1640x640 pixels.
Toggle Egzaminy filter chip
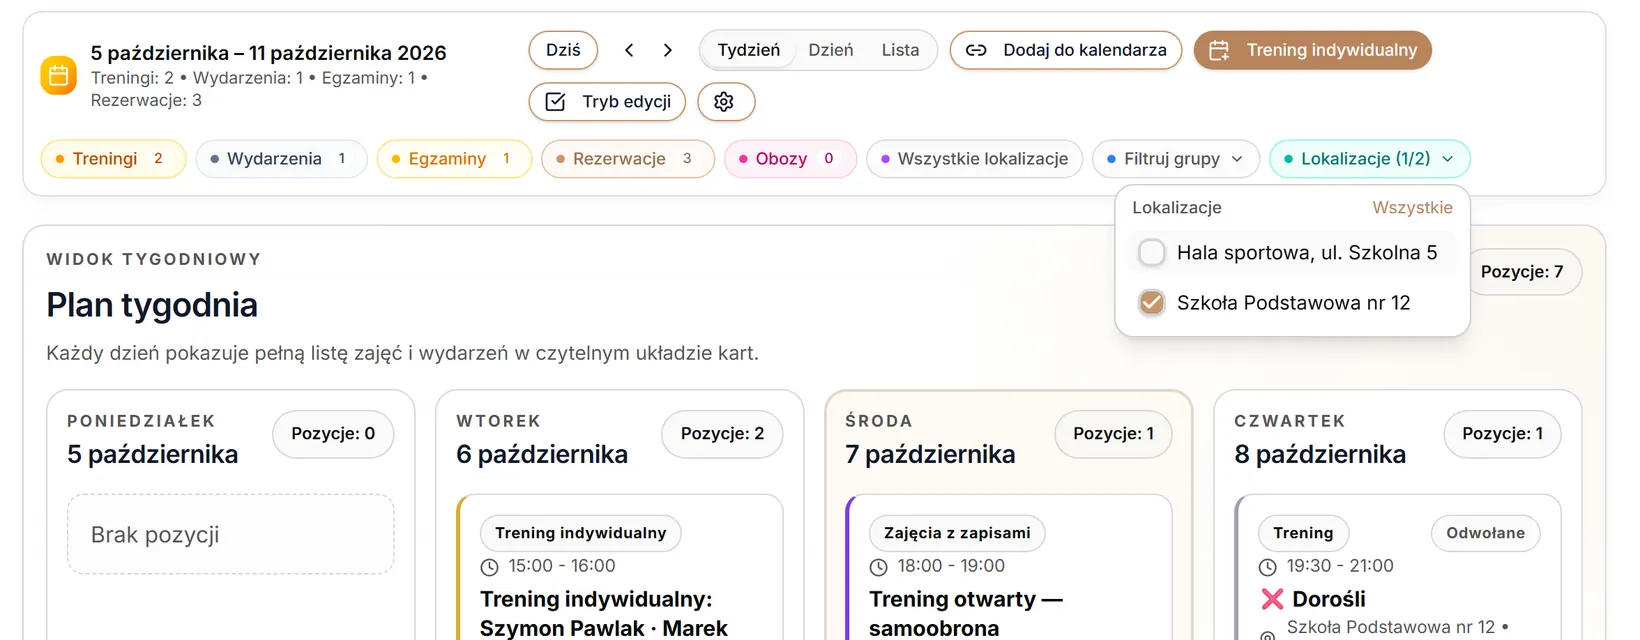[x=454, y=159]
